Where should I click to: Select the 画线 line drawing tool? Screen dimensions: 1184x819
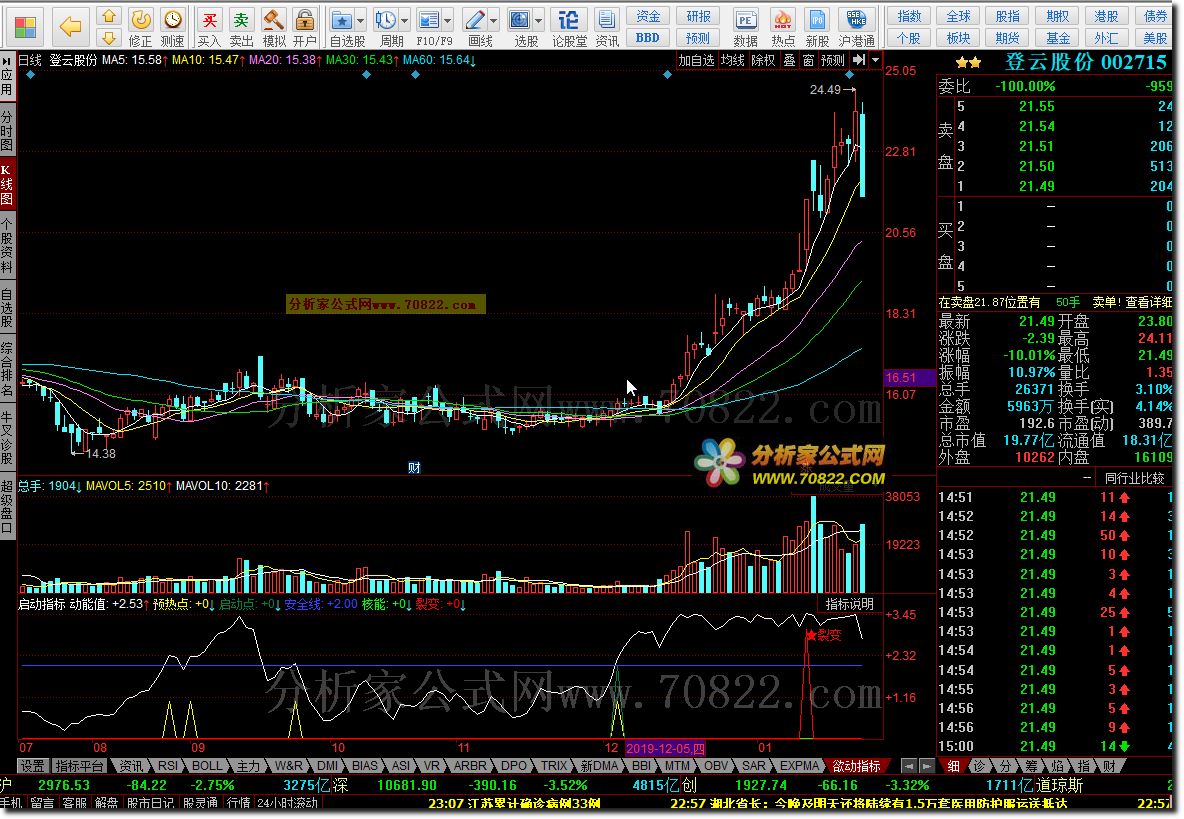[475, 27]
